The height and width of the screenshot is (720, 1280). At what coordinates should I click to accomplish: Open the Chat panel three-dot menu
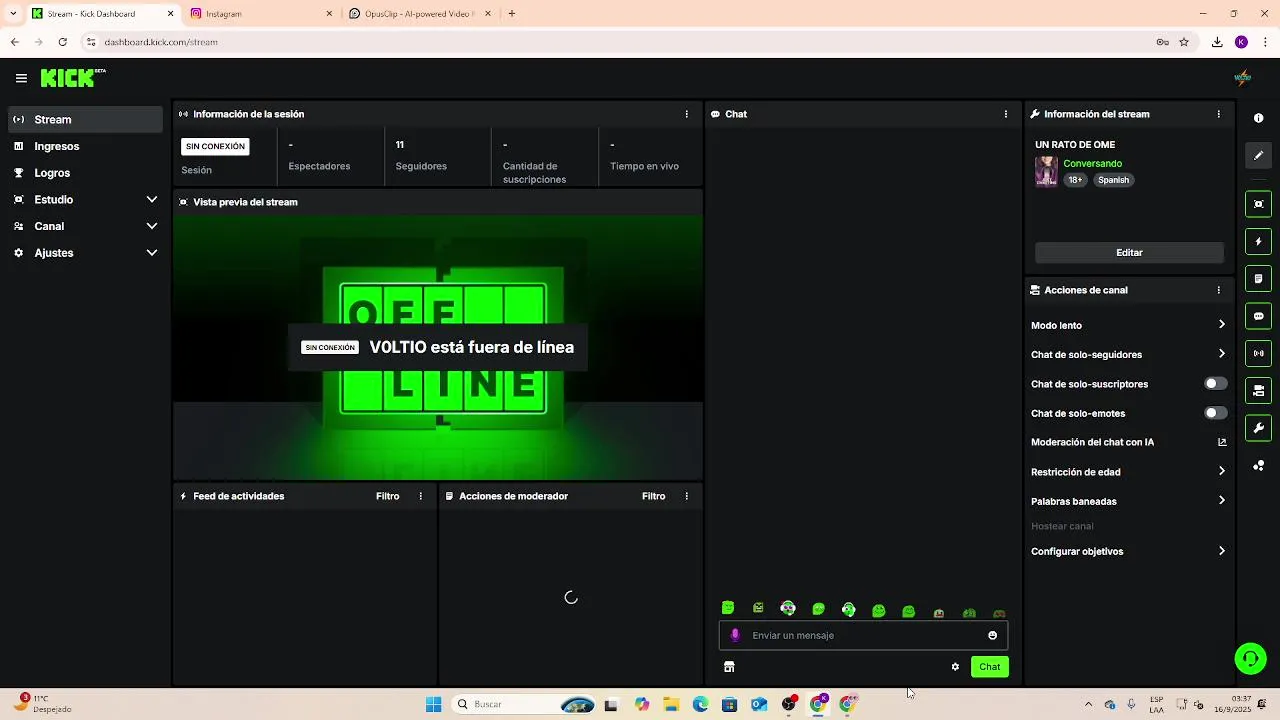(x=1005, y=114)
